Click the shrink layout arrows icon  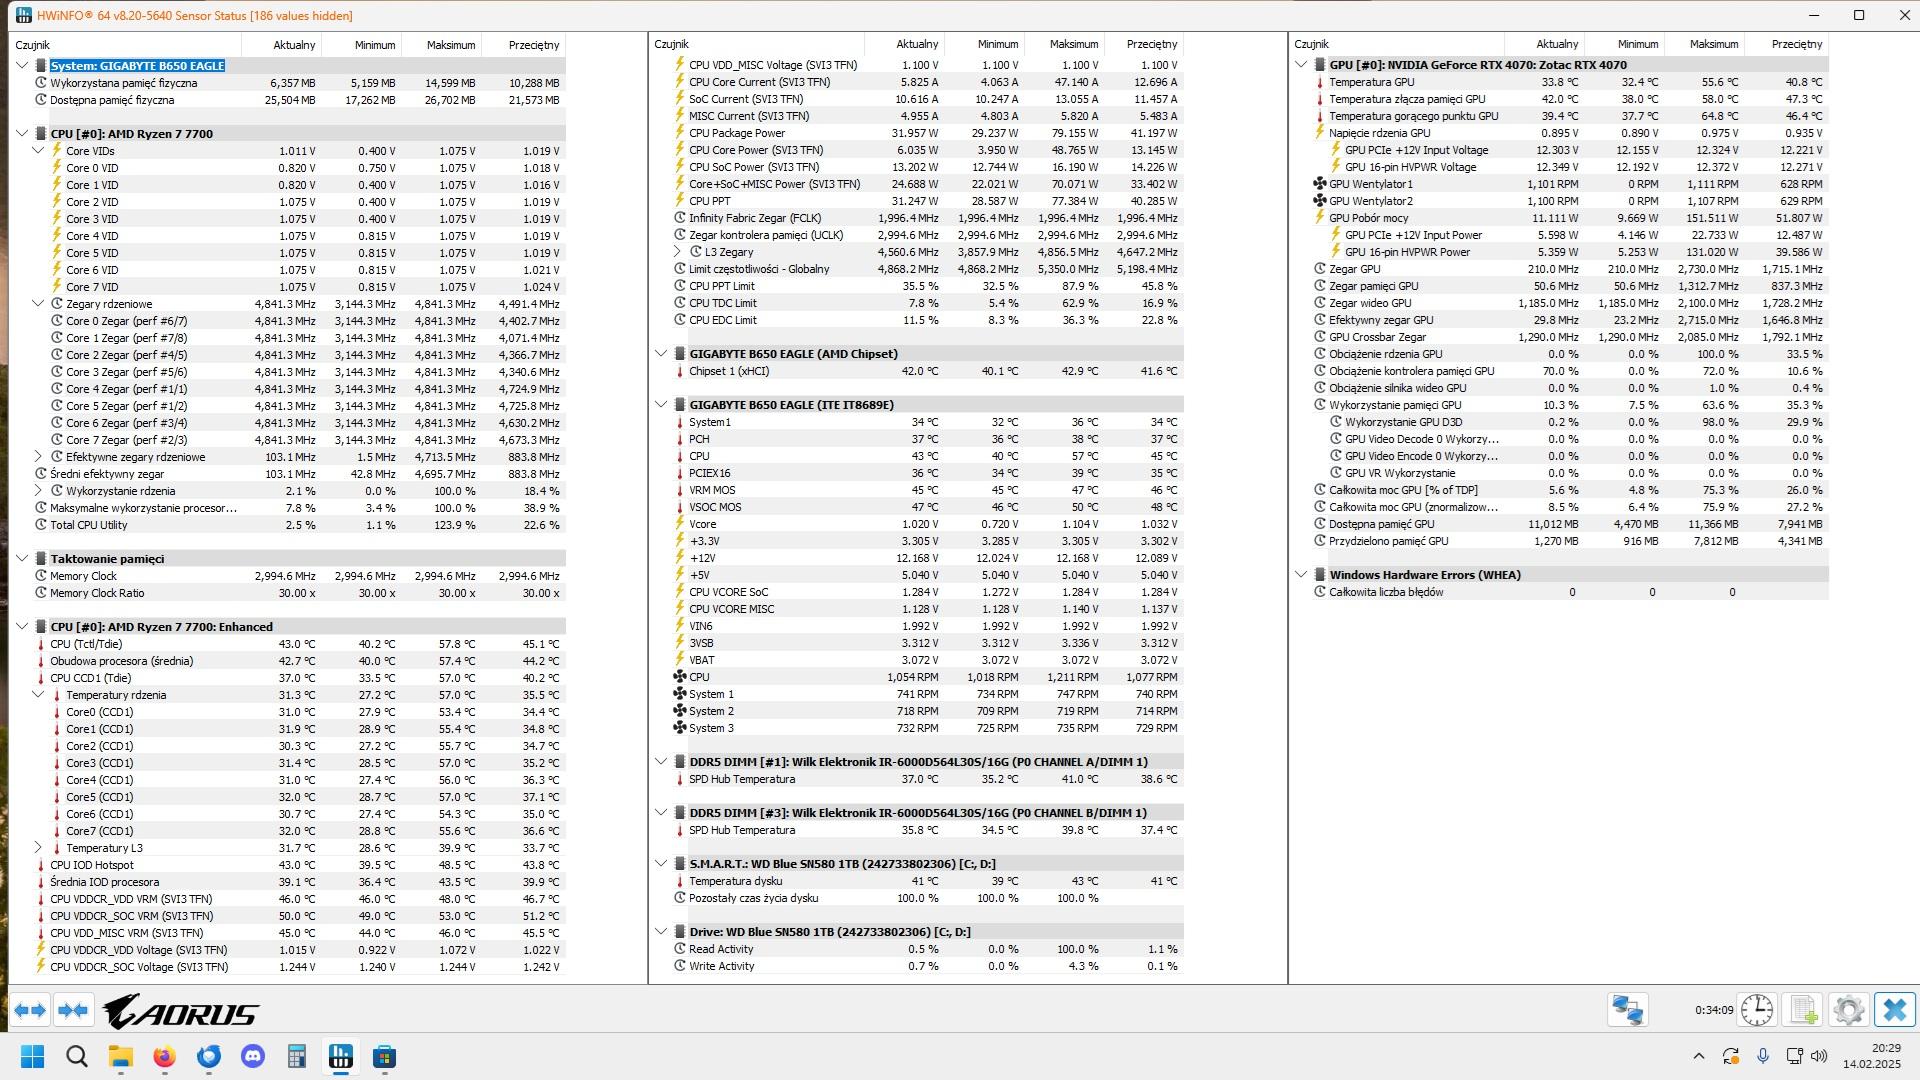coord(73,1010)
